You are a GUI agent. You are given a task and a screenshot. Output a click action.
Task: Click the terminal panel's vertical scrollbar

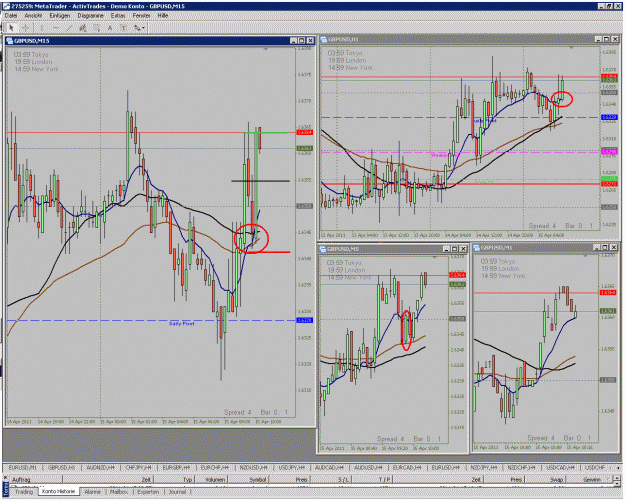[619, 479]
